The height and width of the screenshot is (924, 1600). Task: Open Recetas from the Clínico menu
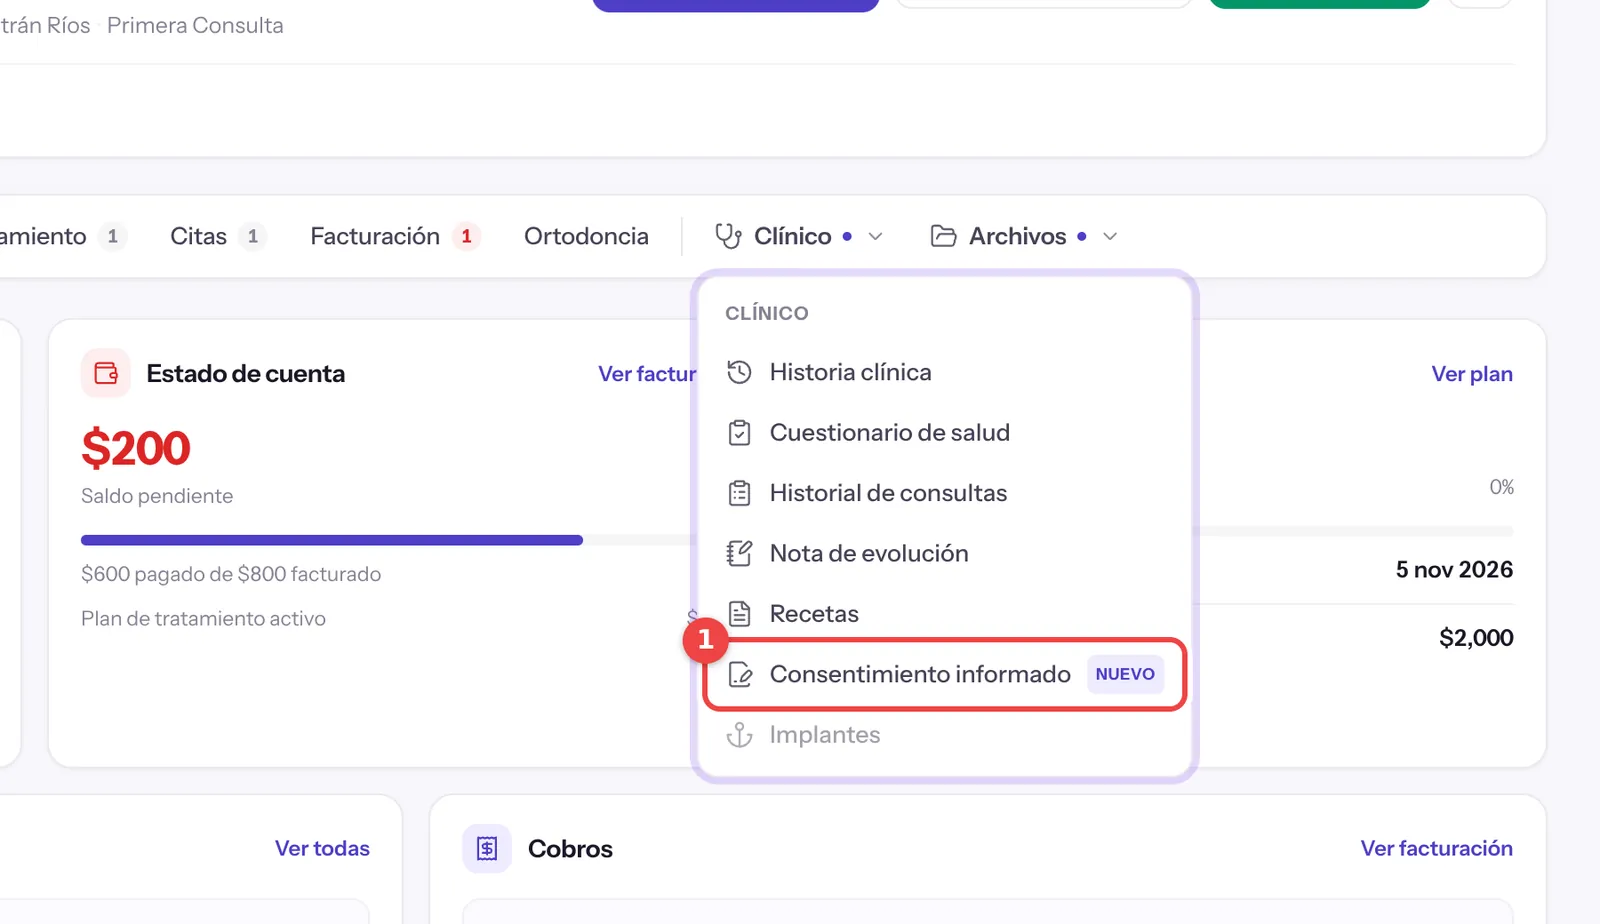tap(944, 614)
